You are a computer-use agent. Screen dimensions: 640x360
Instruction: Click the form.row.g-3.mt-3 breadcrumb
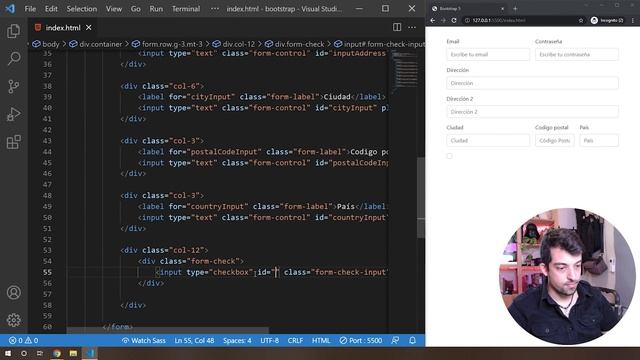167,44
